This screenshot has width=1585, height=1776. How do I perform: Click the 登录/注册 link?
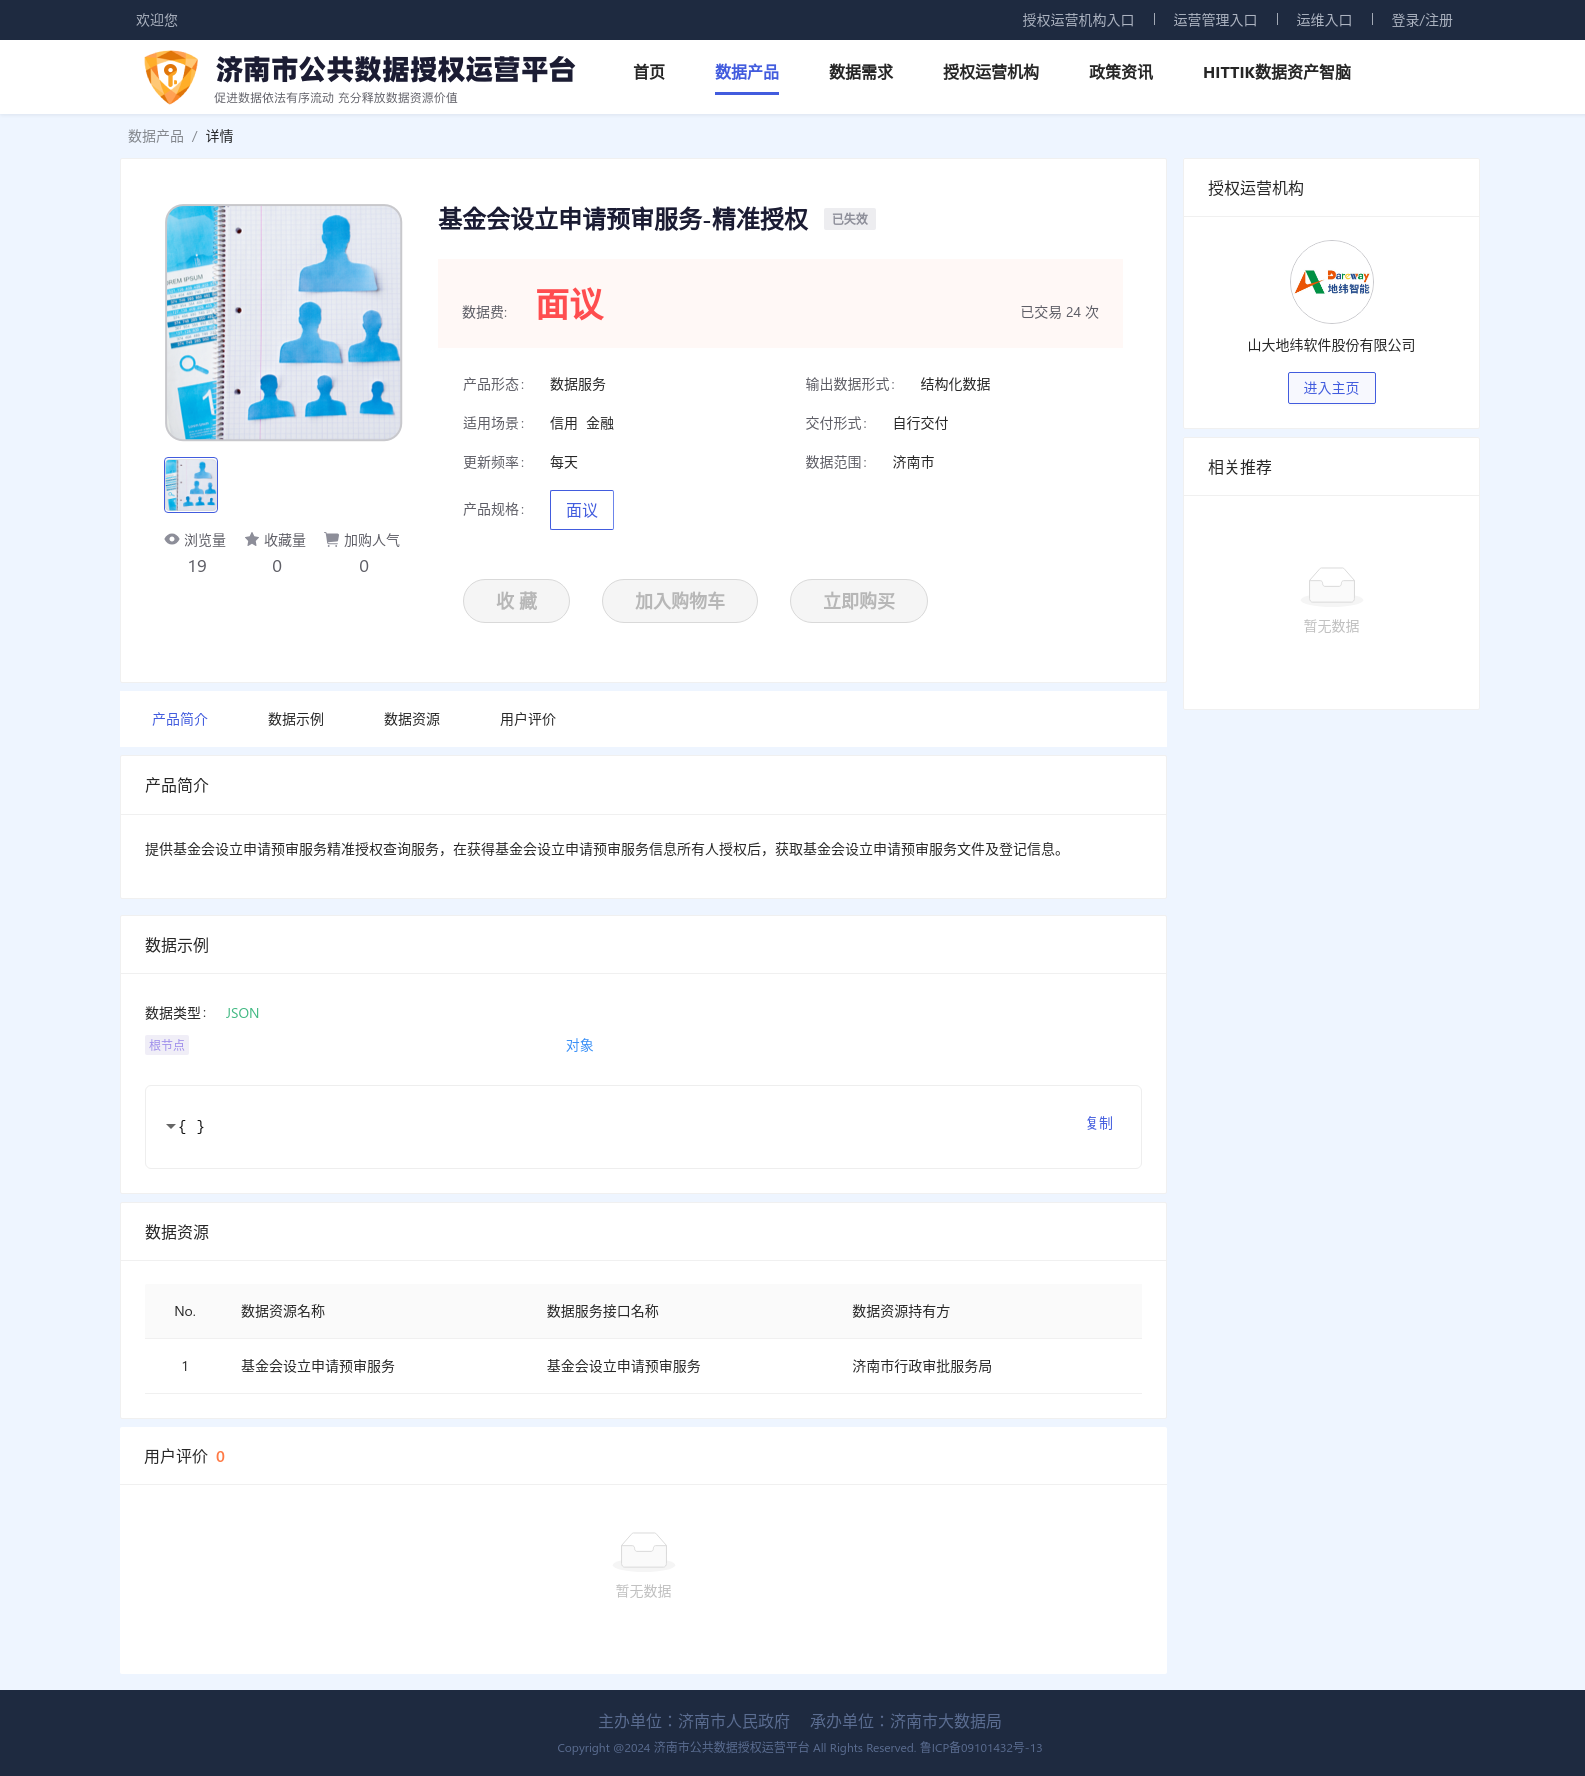1422,20
